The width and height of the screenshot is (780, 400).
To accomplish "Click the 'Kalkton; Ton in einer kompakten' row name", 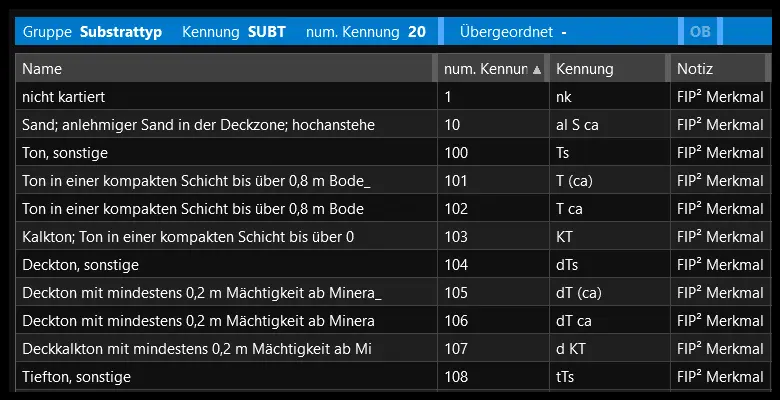I will coord(188,237).
